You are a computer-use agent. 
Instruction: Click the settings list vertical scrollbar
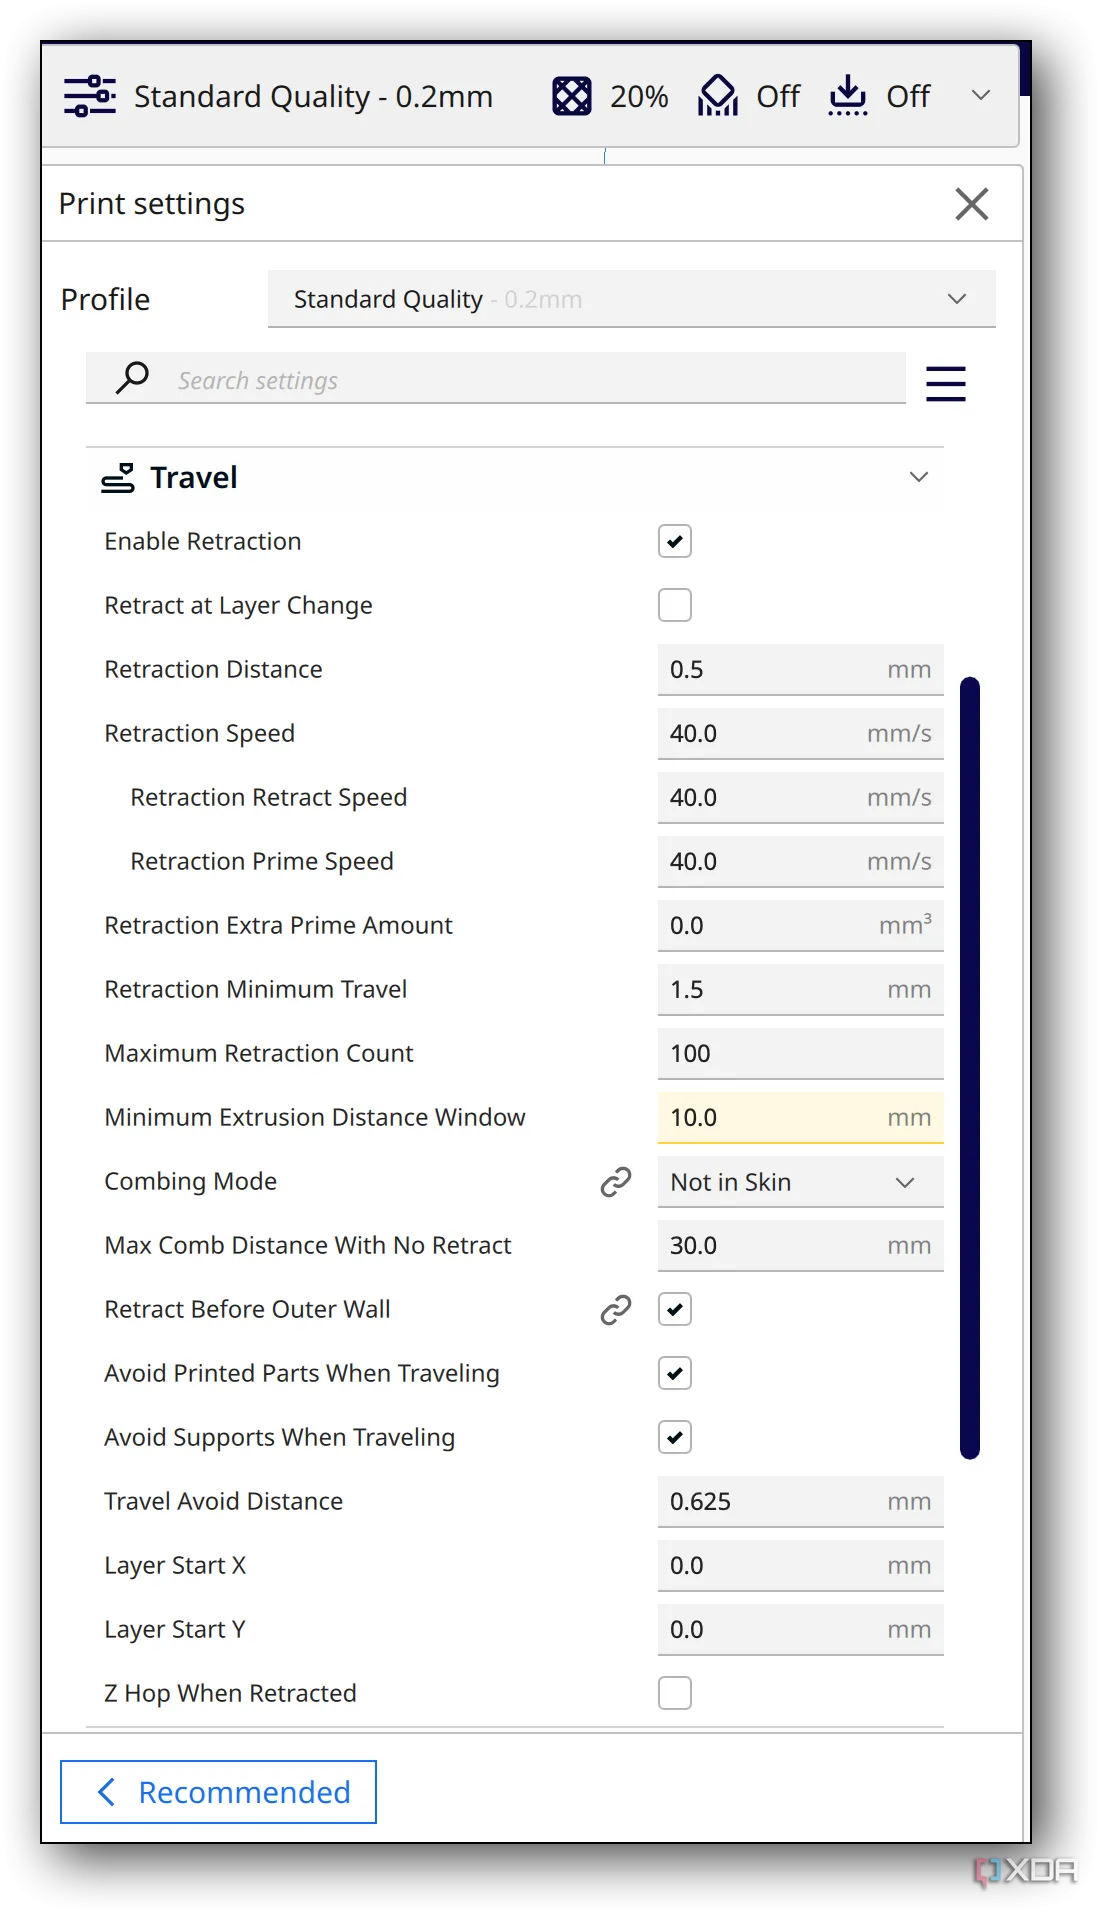pyautogui.click(x=969, y=1067)
